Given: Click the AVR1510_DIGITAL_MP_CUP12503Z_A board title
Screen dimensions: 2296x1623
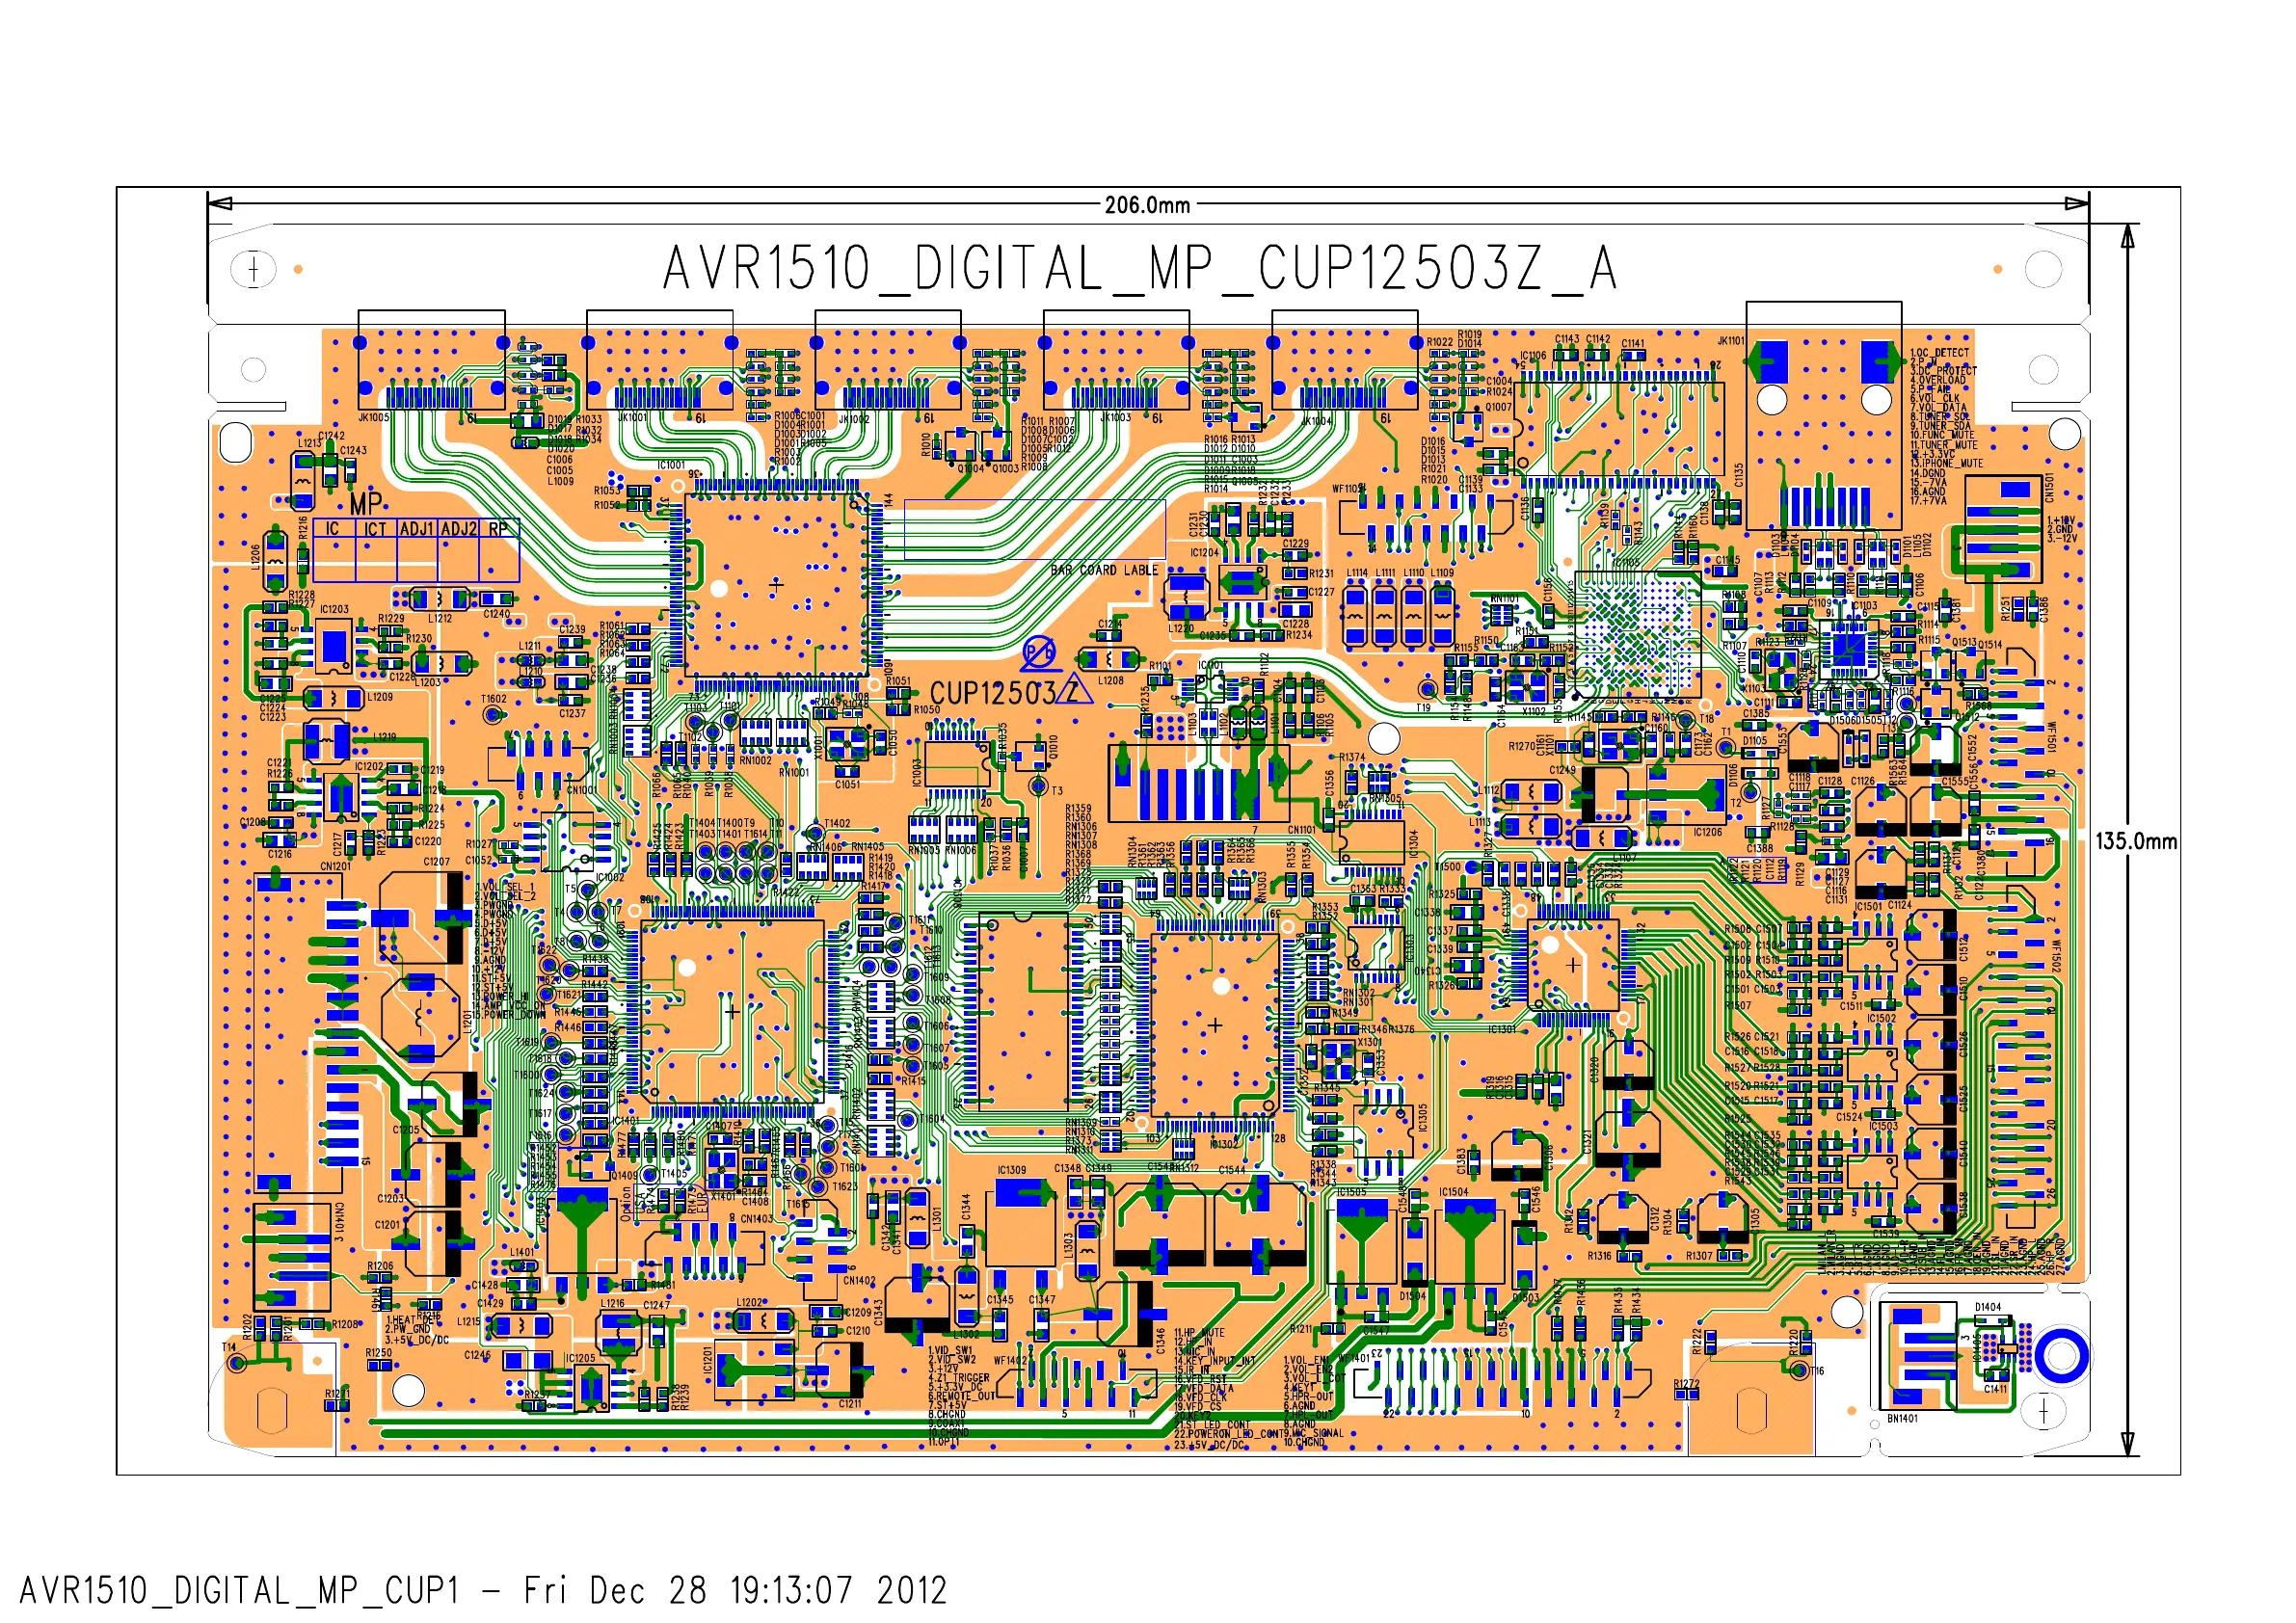Looking at the screenshot, I should pyautogui.click(x=1139, y=269).
